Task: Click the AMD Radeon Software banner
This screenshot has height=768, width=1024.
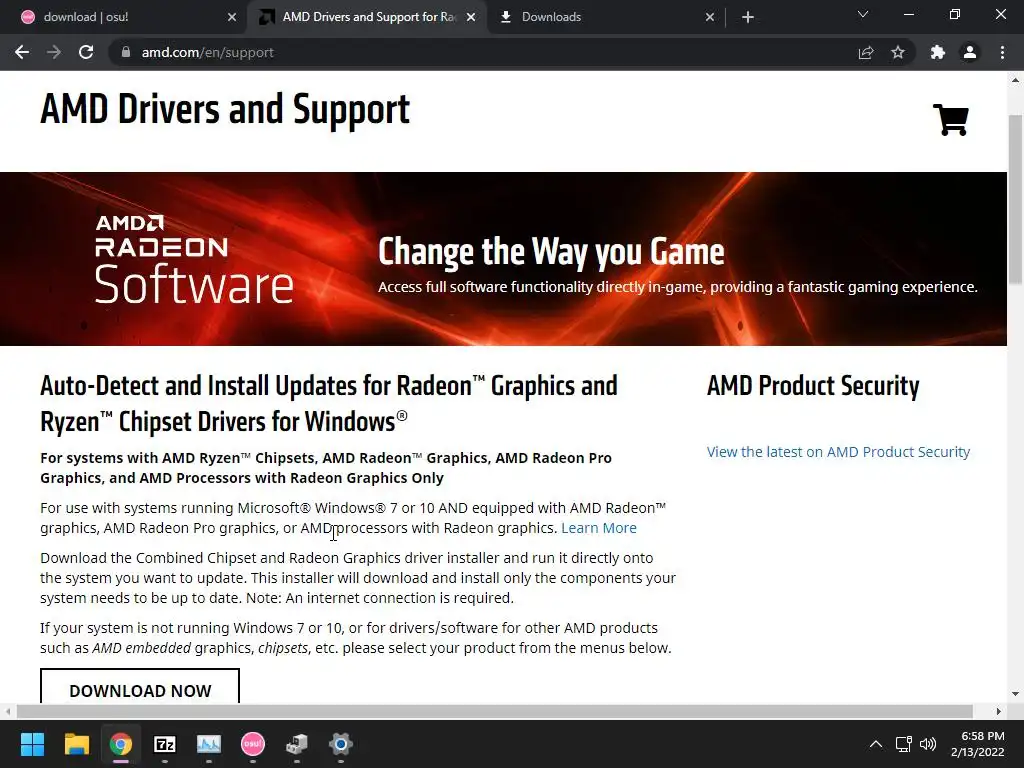Action: (x=503, y=259)
